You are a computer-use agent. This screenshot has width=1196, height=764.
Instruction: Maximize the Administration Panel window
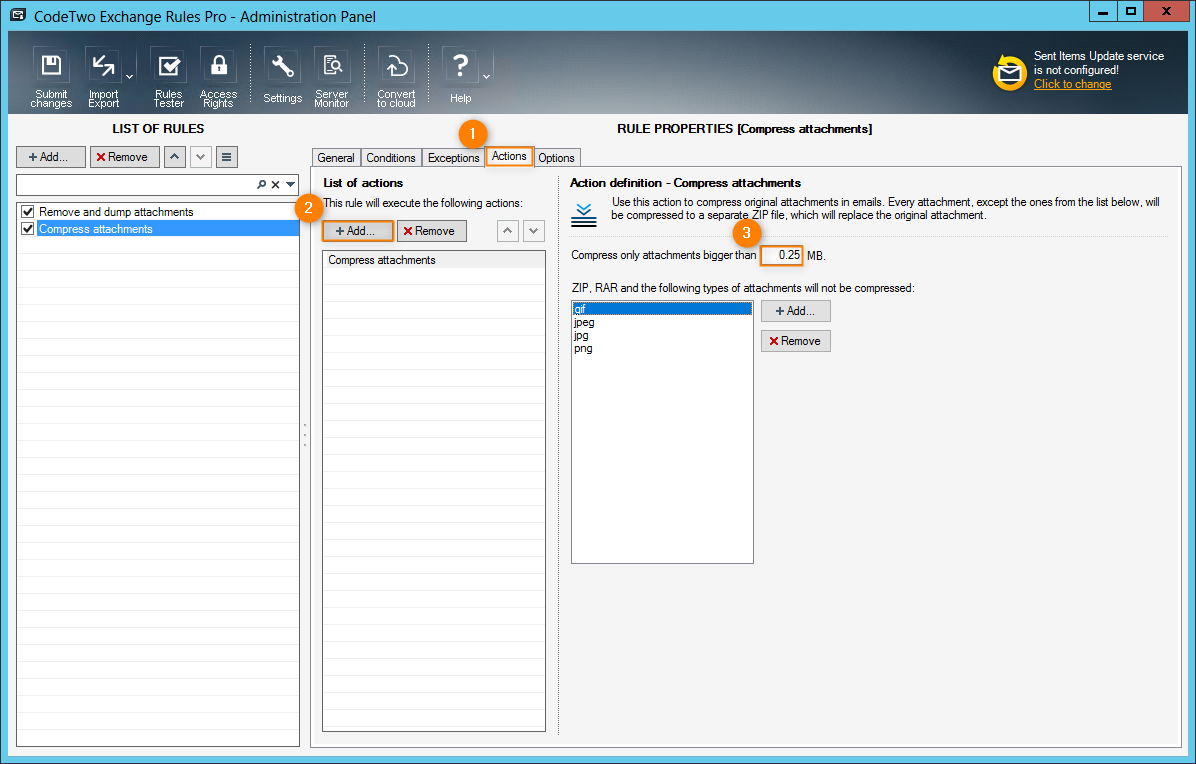click(1131, 12)
